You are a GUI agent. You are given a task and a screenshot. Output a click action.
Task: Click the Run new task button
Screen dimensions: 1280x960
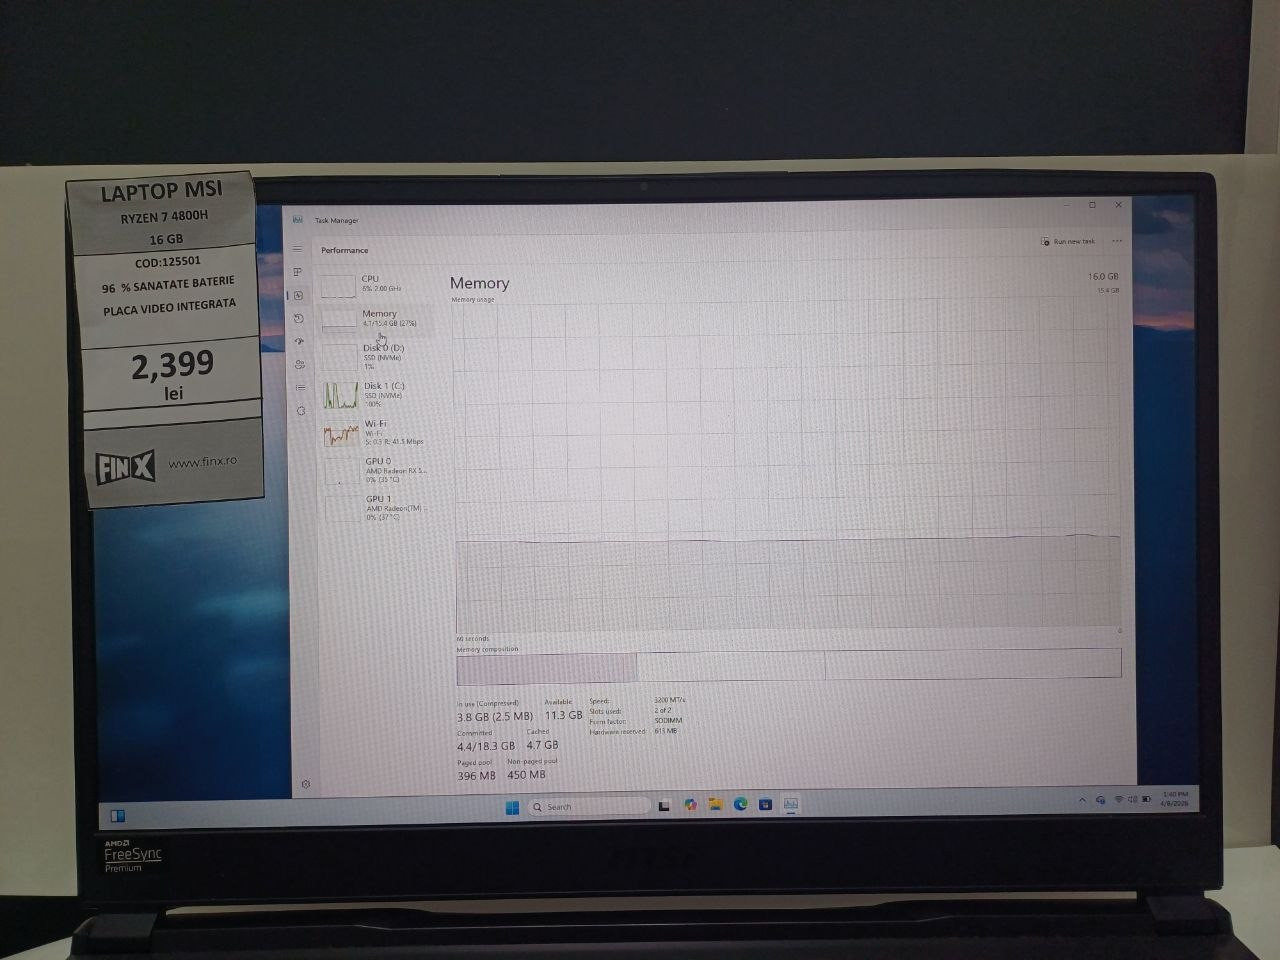click(1068, 241)
